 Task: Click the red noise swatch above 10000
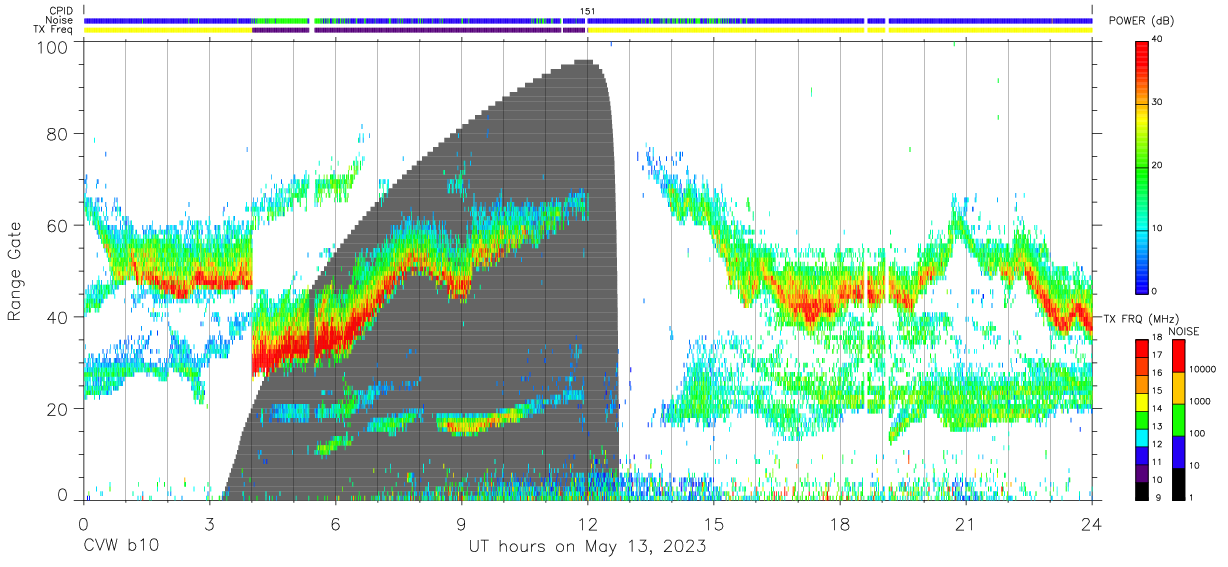[x=1178, y=355]
